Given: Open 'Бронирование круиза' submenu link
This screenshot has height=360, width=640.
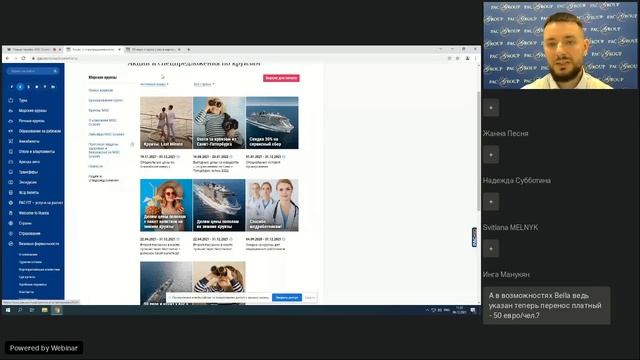Looking at the screenshot, I should pos(105,100).
